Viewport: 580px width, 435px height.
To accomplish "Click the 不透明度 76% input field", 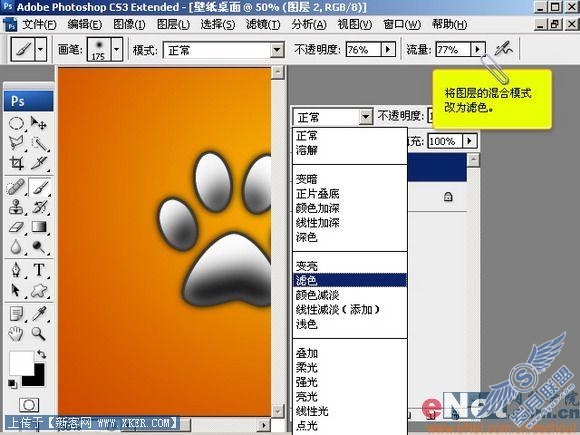I will (363, 49).
